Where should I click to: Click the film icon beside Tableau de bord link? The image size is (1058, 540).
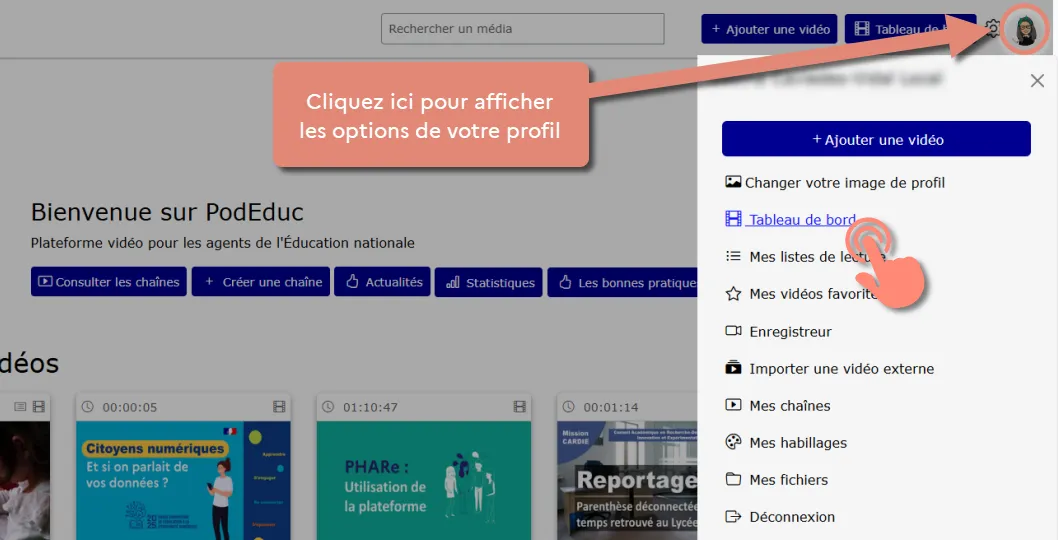pyautogui.click(x=733, y=219)
